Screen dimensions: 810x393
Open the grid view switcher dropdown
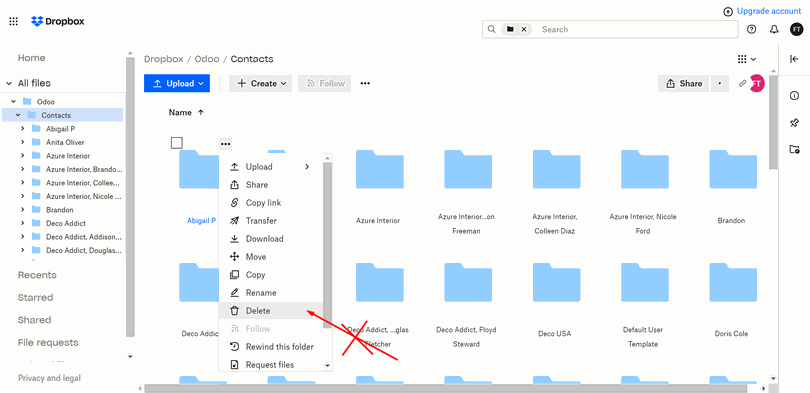747,59
